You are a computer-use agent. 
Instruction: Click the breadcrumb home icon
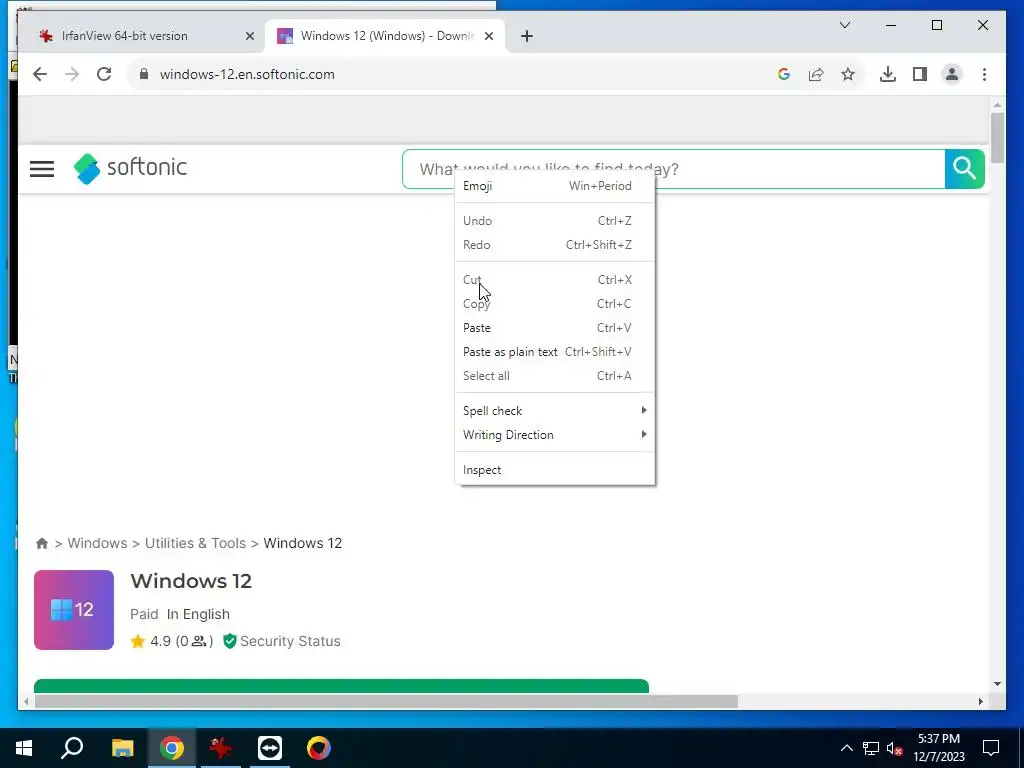click(x=42, y=543)
